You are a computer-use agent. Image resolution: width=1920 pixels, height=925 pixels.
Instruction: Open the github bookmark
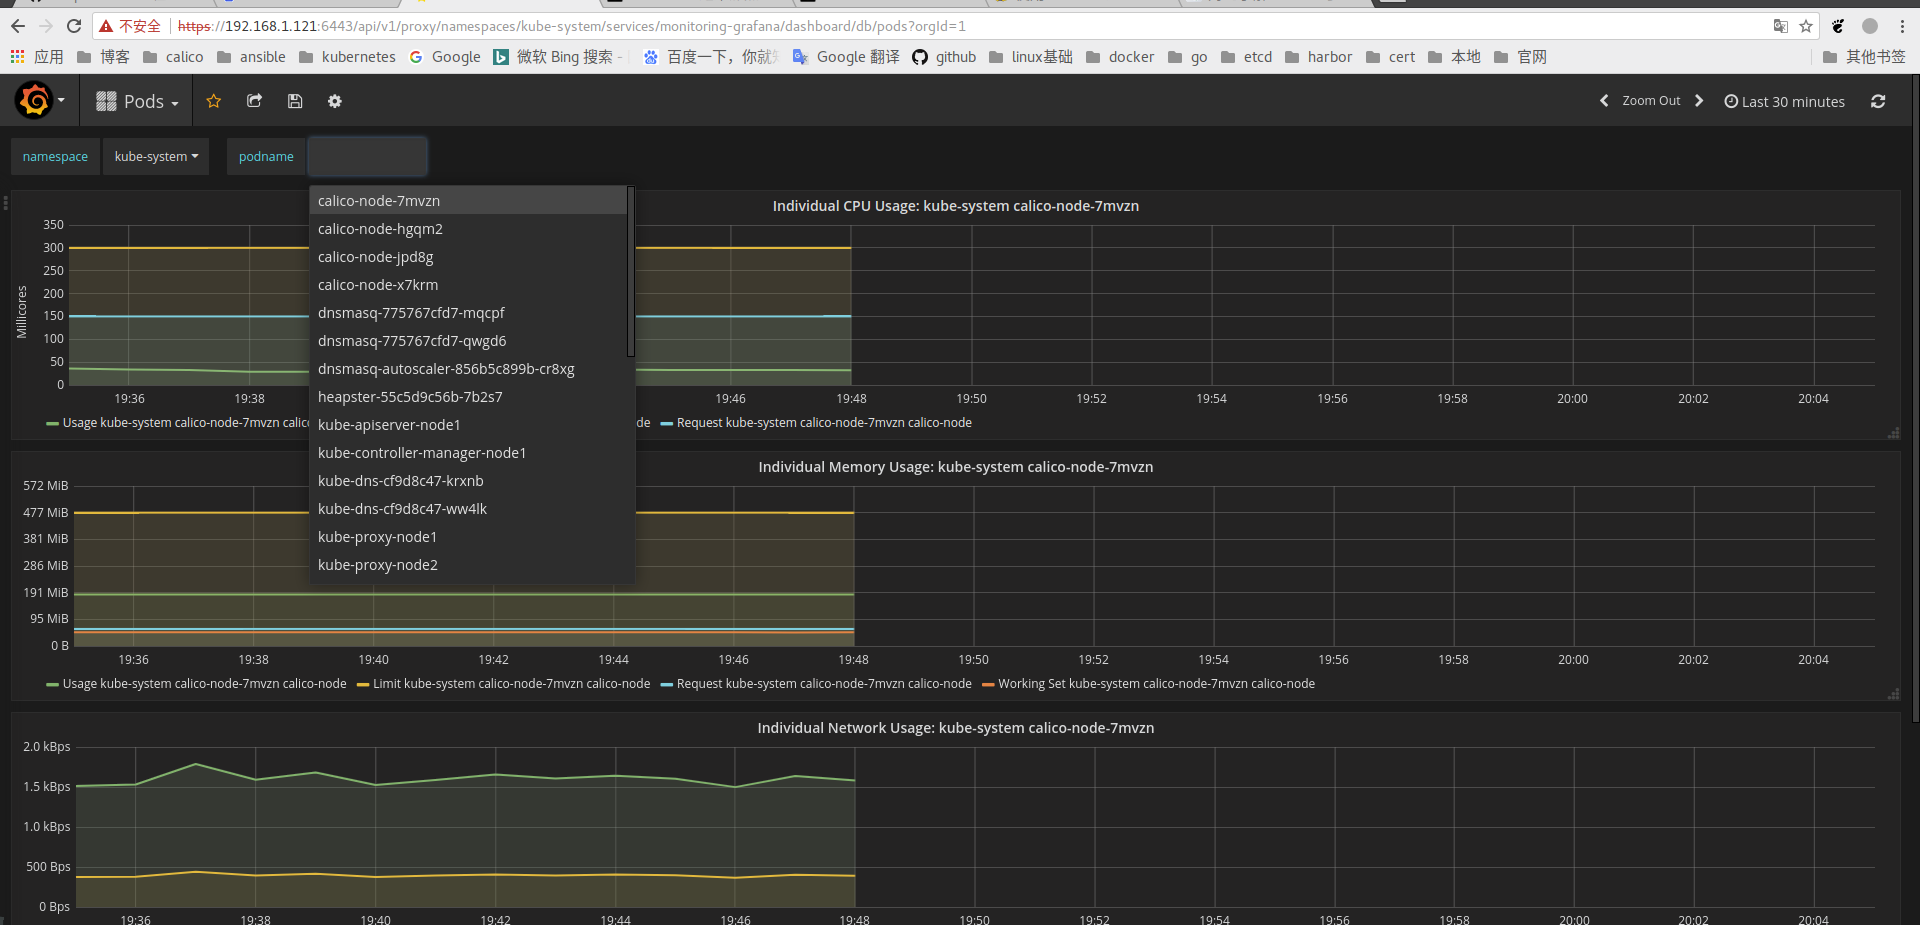944,56
